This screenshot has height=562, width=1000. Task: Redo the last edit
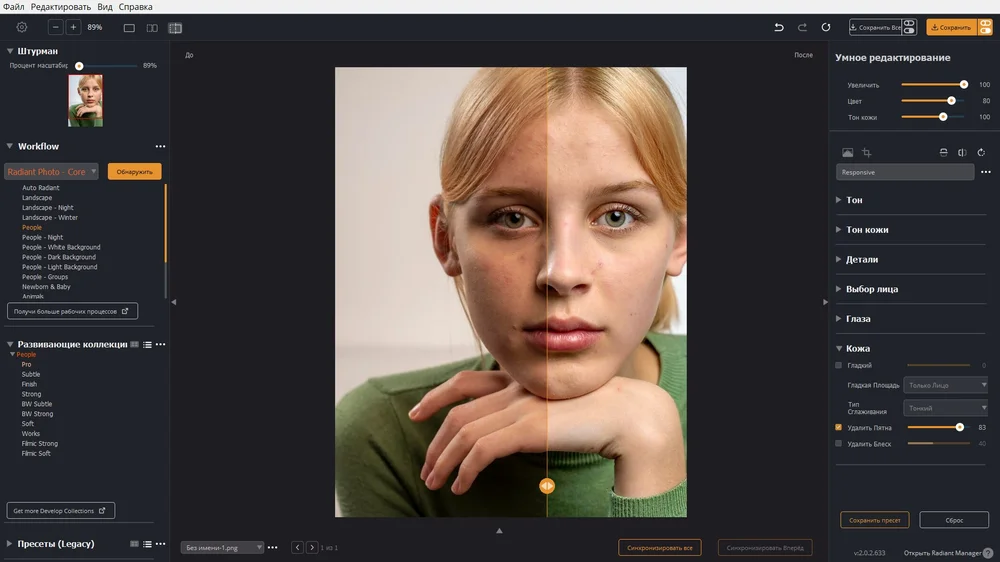802,27
